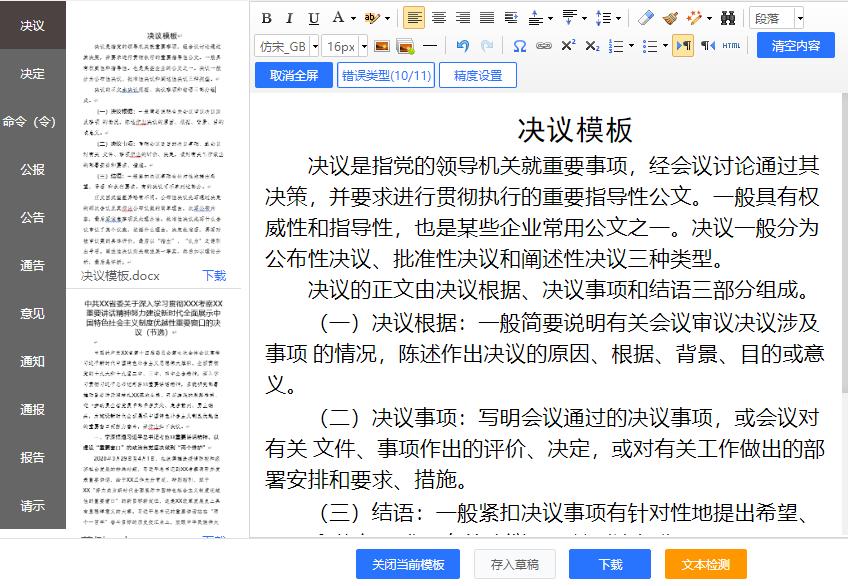Image resolution: width=848 pixels, height=586 pixels.
Task: Click the format painter brush icon
Action: (670, 18)
